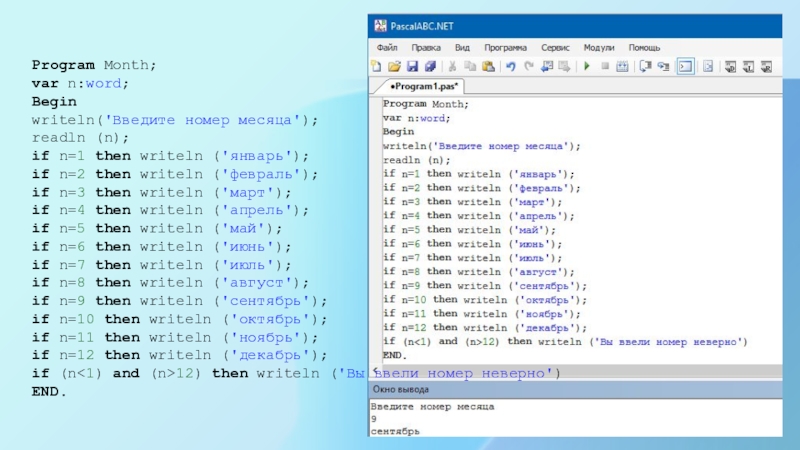Save the program with the floppy icon

pyautogui.click(x=412, y=66)
